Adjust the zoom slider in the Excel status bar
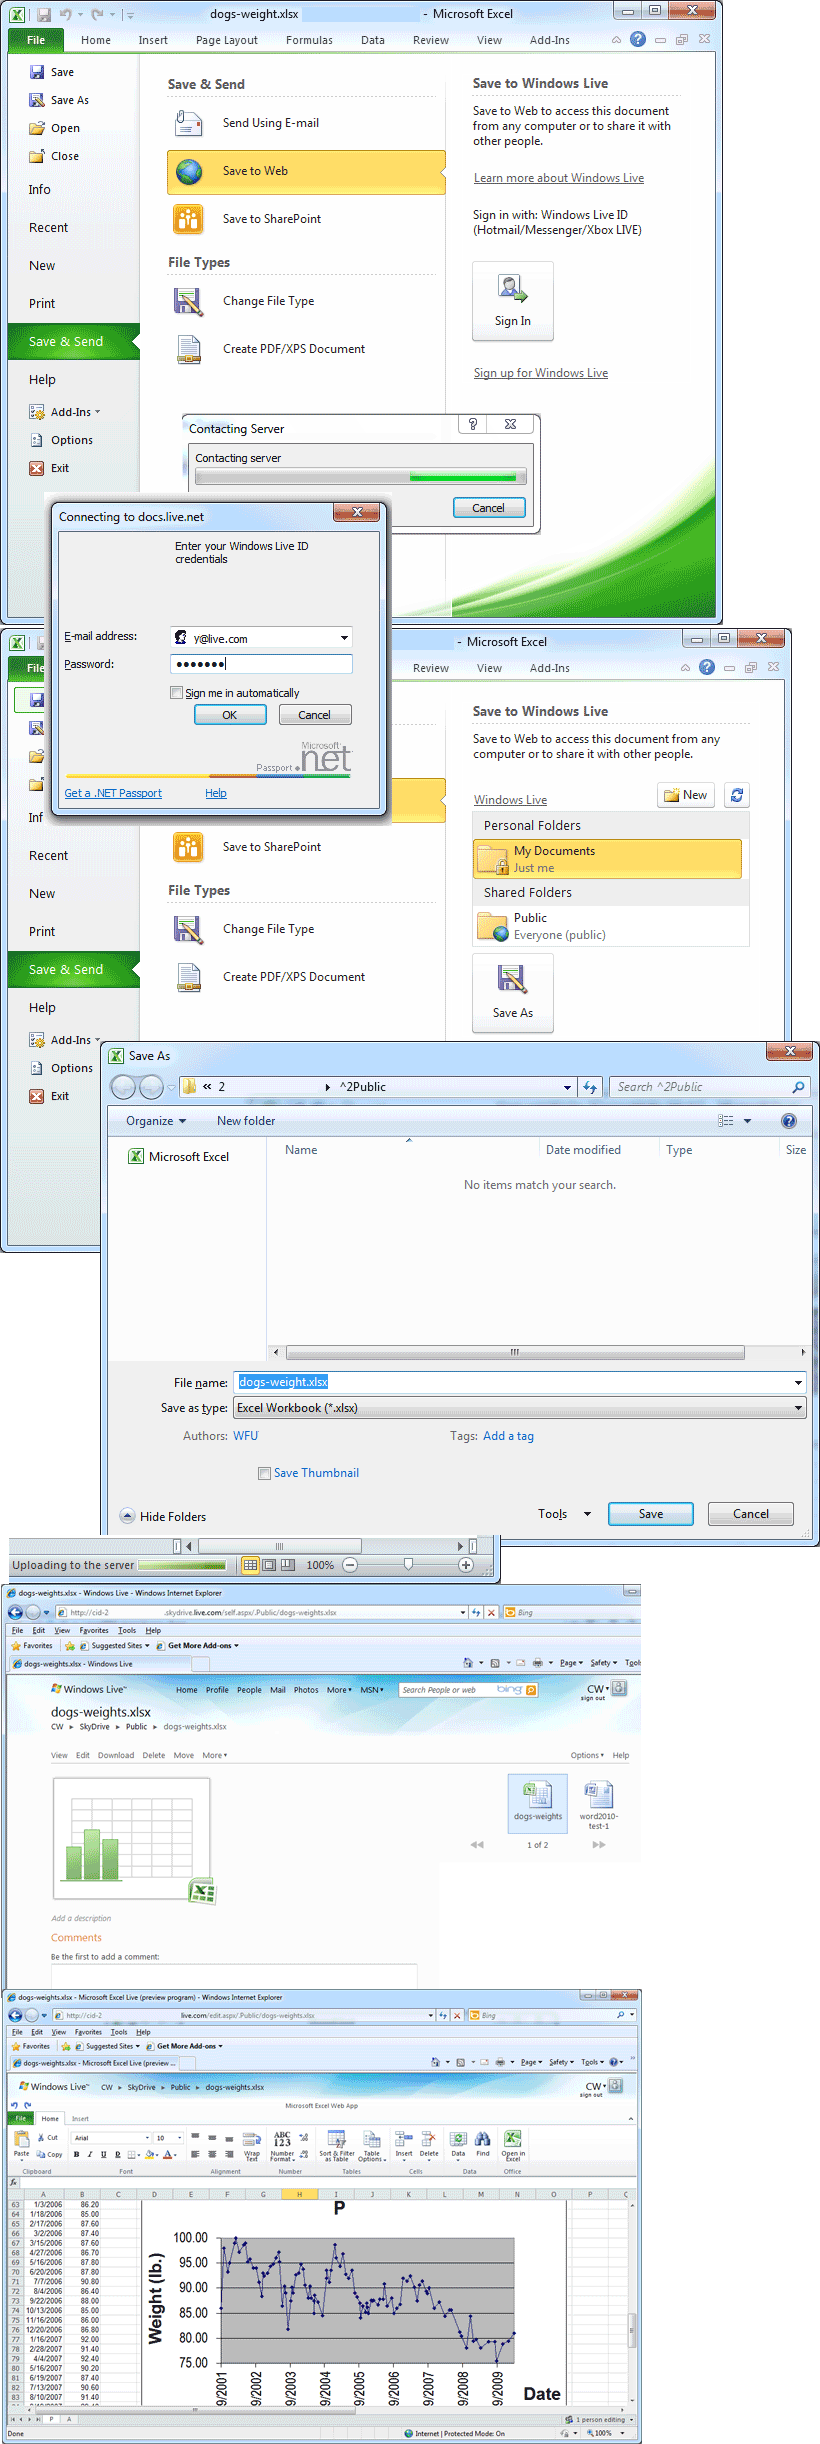 click(408, 1564)
